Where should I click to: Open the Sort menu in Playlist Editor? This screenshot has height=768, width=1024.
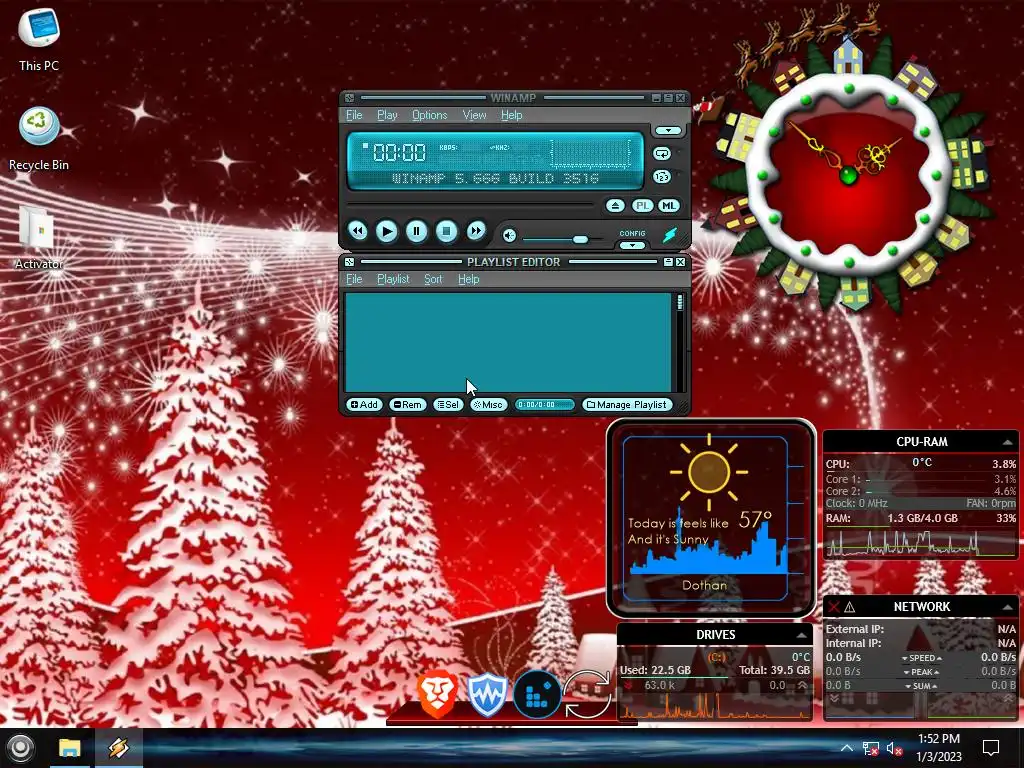433,279
